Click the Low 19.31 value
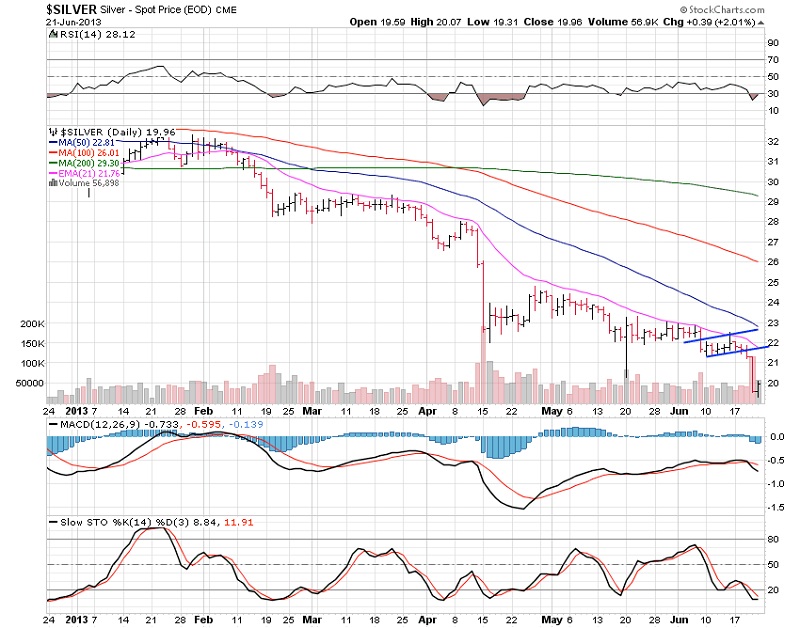 click(x=493, y=22)
